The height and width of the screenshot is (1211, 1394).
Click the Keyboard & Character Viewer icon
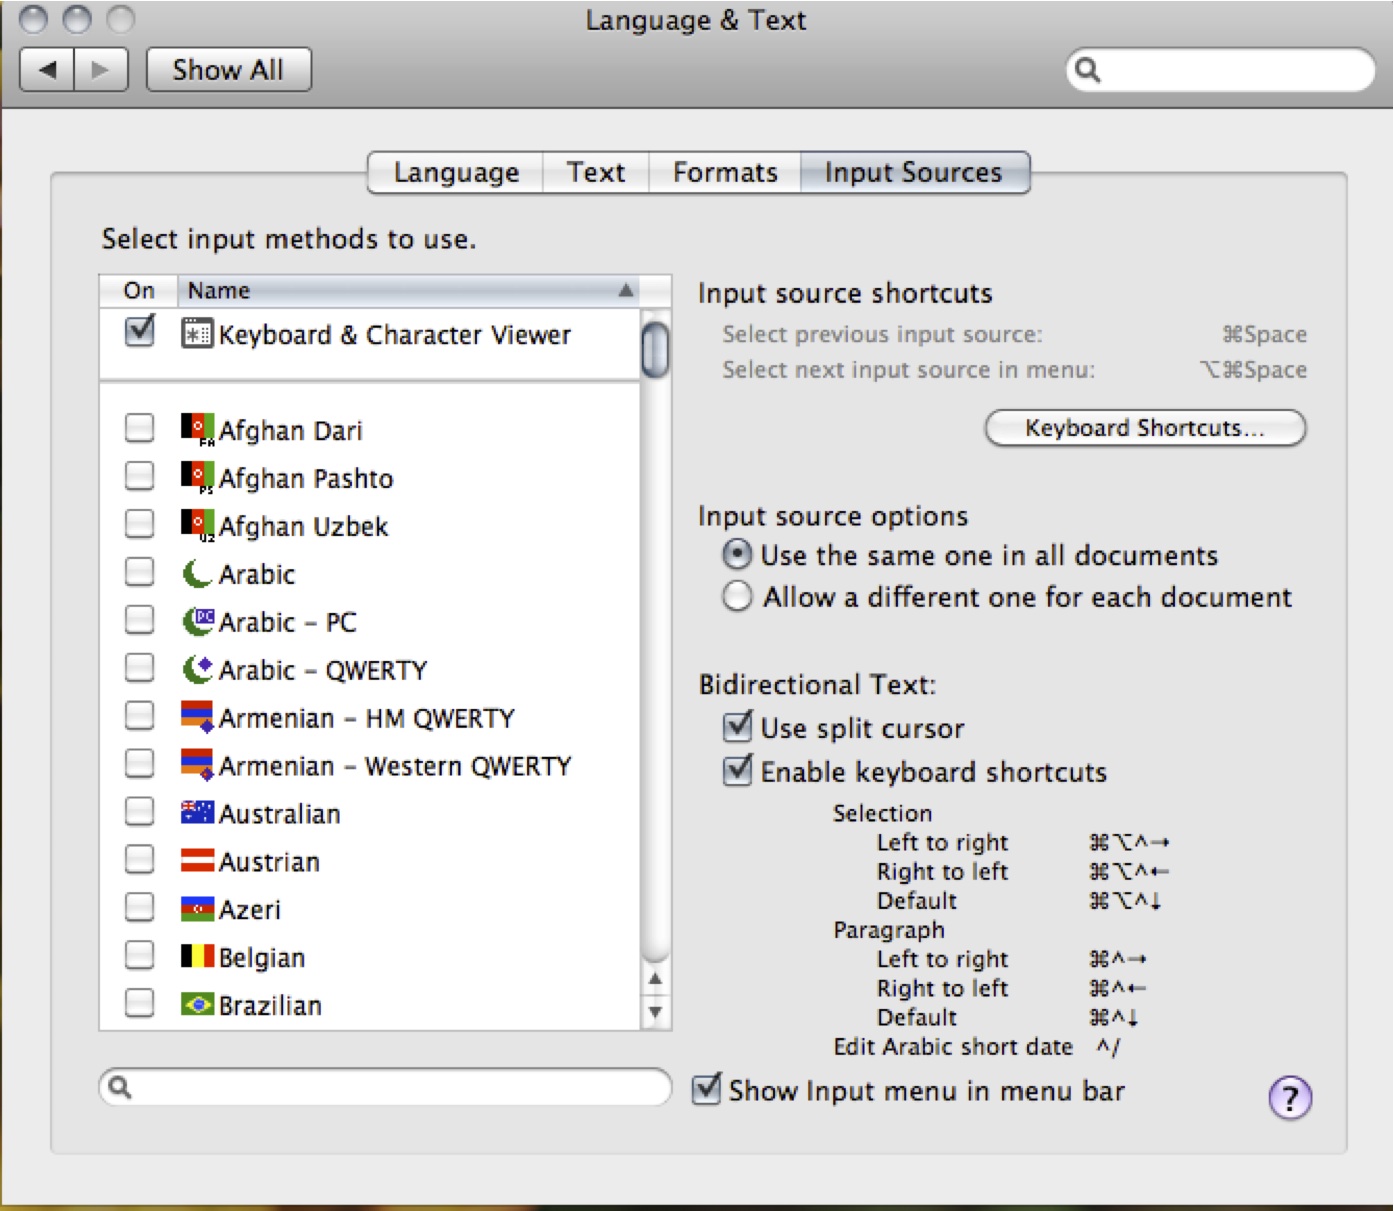coord(196,333)
